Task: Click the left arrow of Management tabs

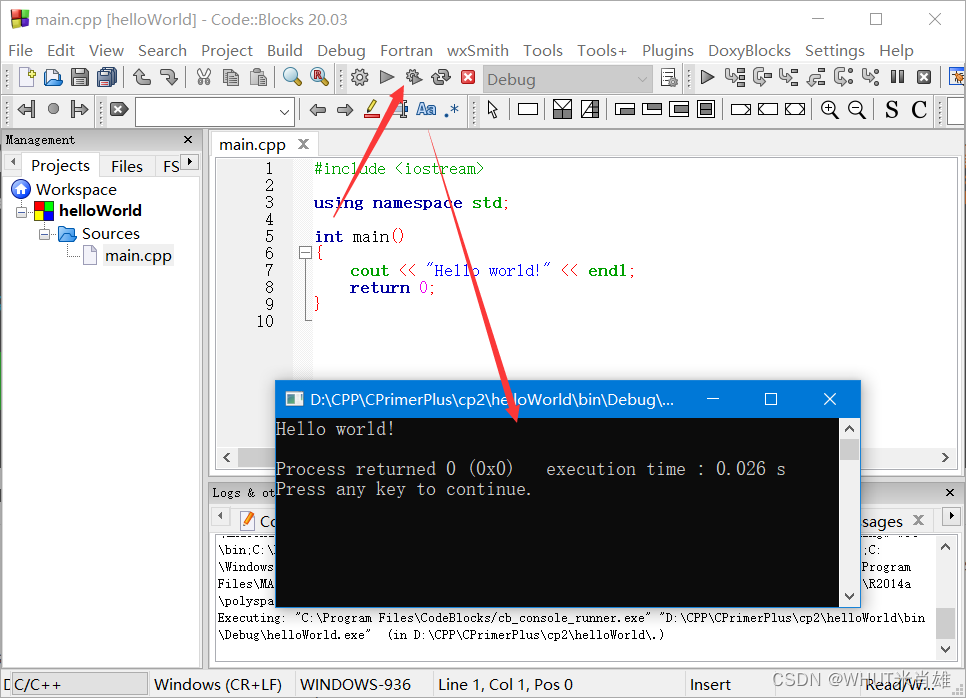Action: [13, 161]
